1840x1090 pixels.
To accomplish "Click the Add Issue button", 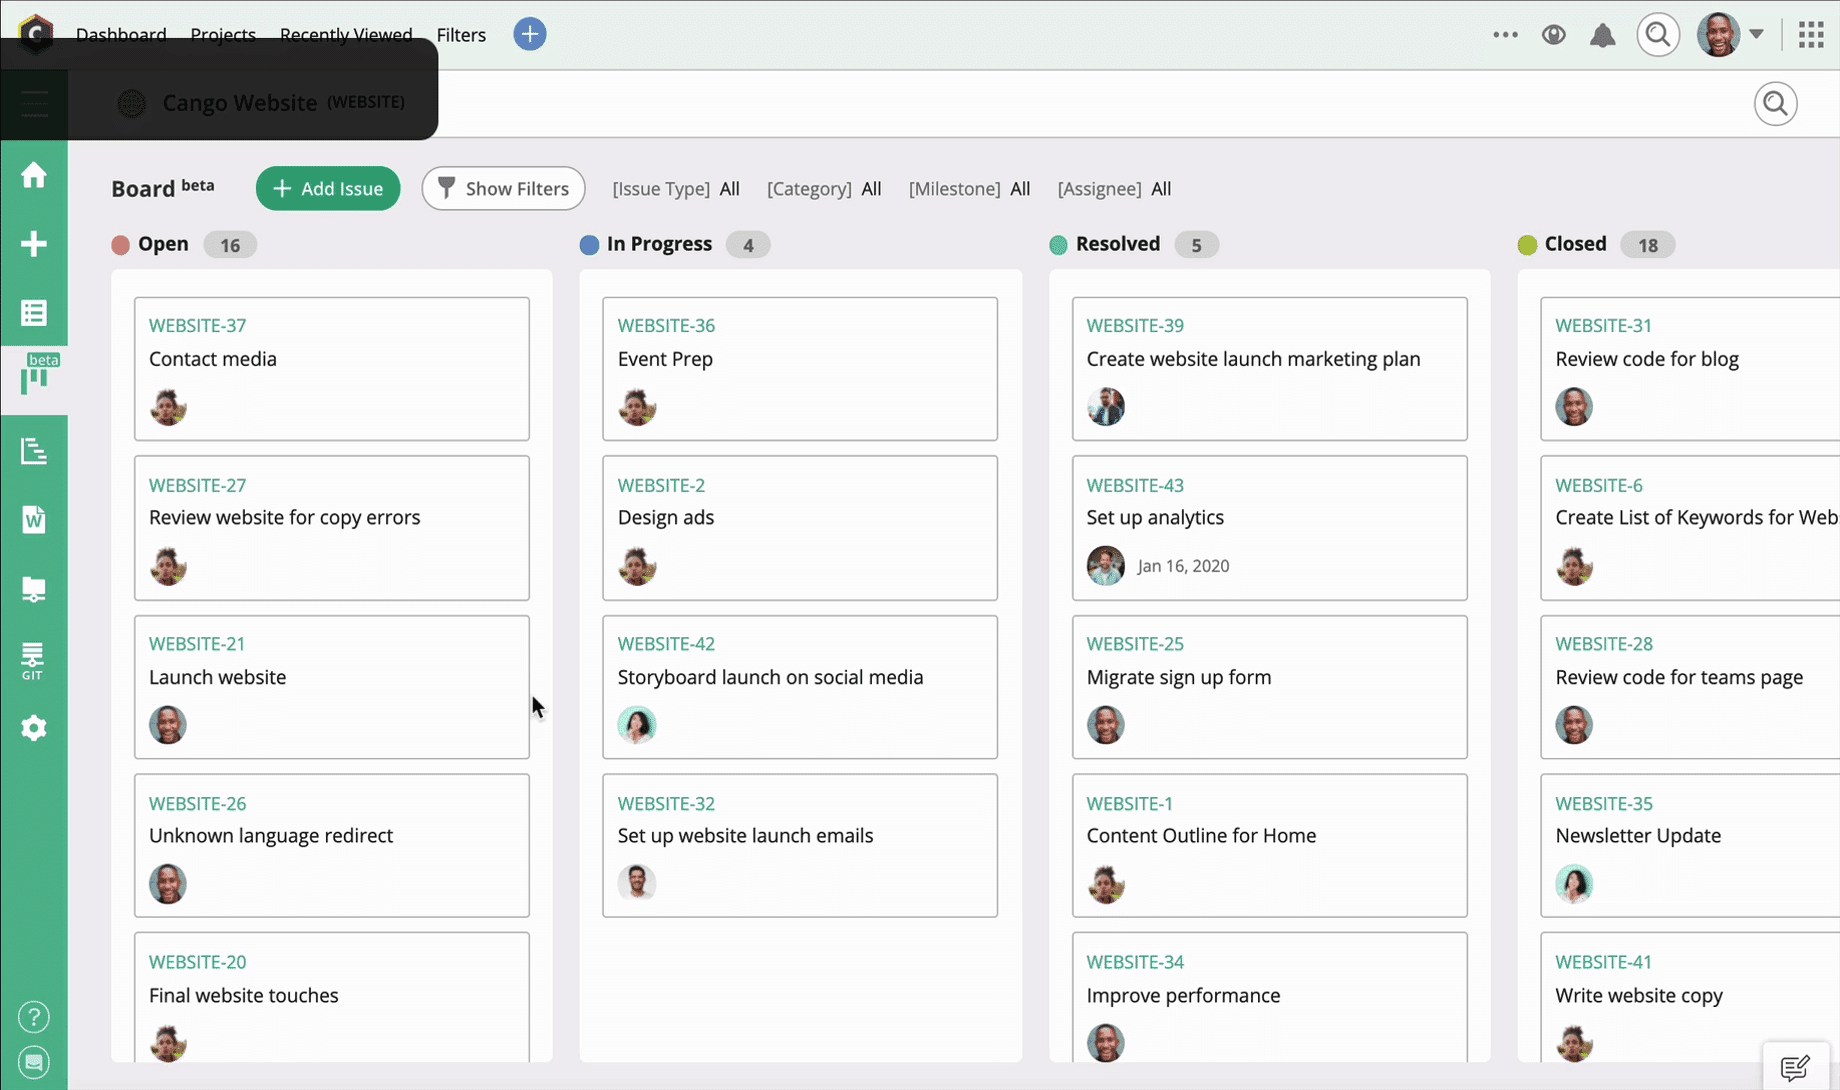I will [x=327, y=188].
